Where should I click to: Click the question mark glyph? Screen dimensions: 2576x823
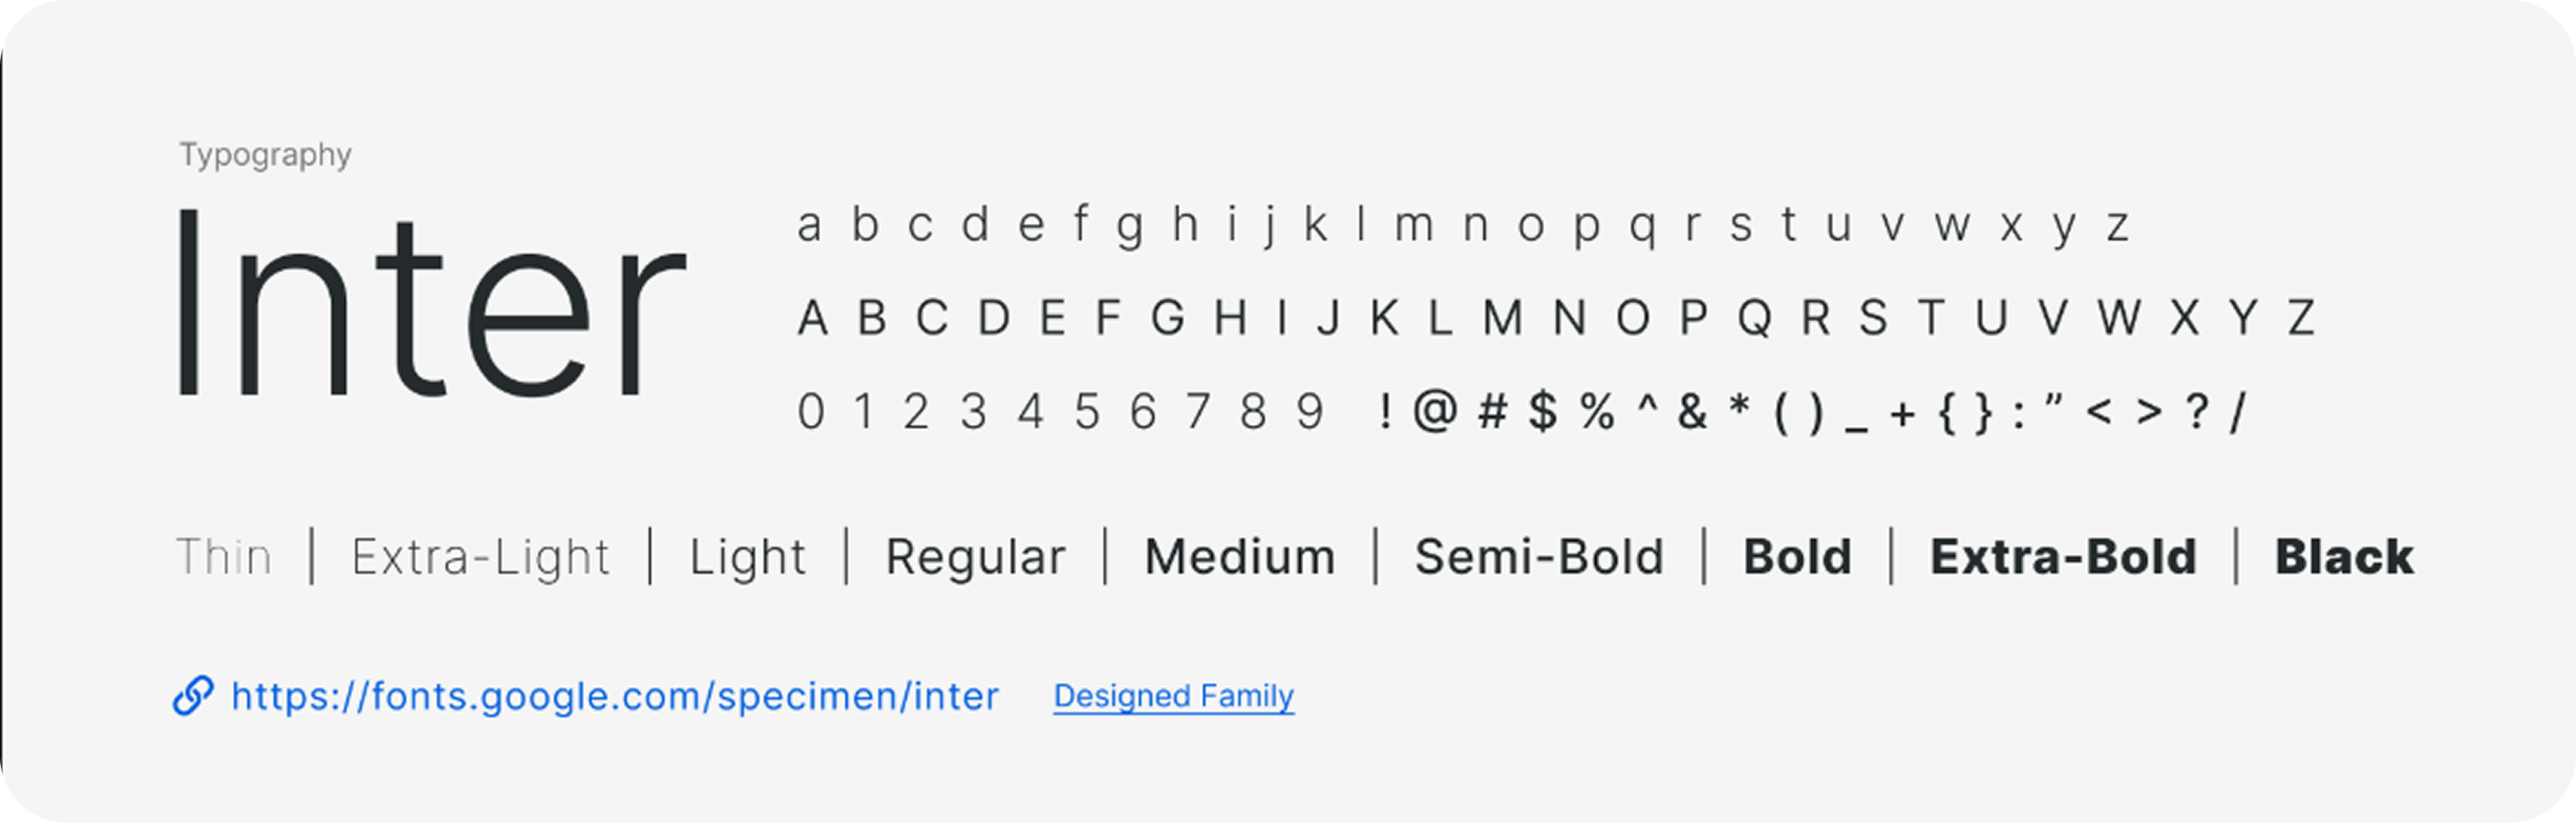2196,411
